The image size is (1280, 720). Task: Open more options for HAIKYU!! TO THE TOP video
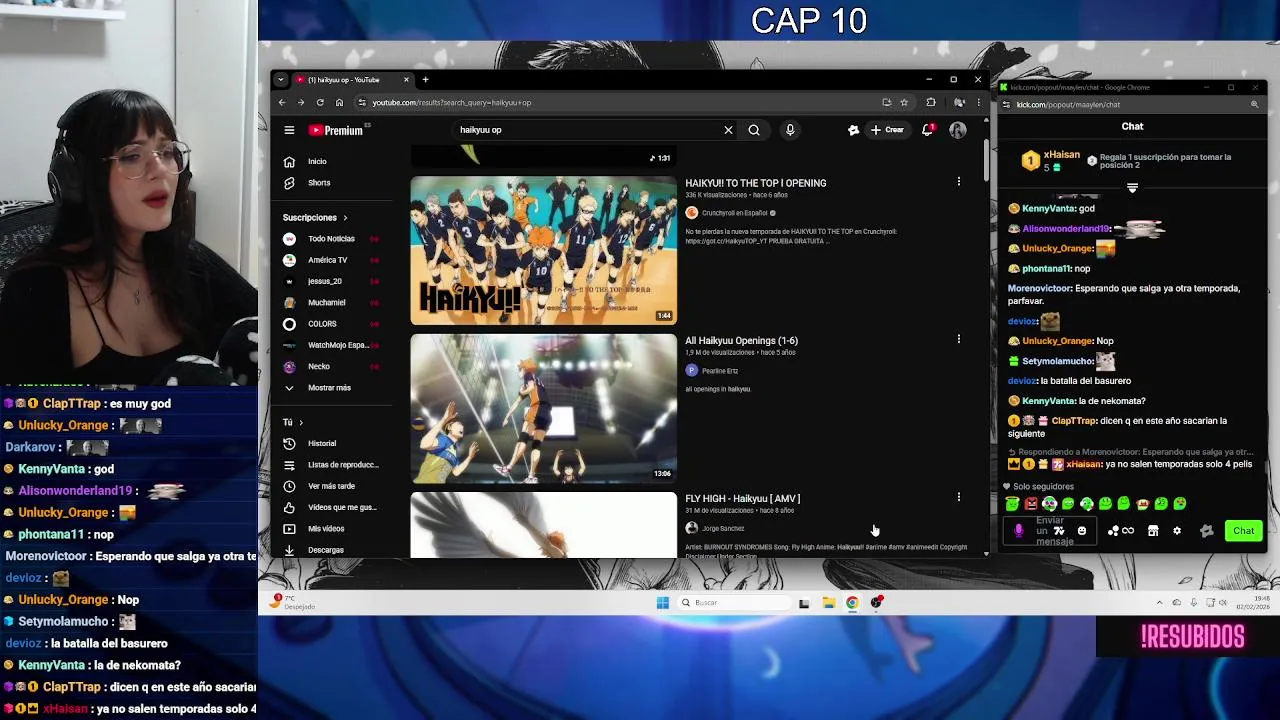[958, 182]
